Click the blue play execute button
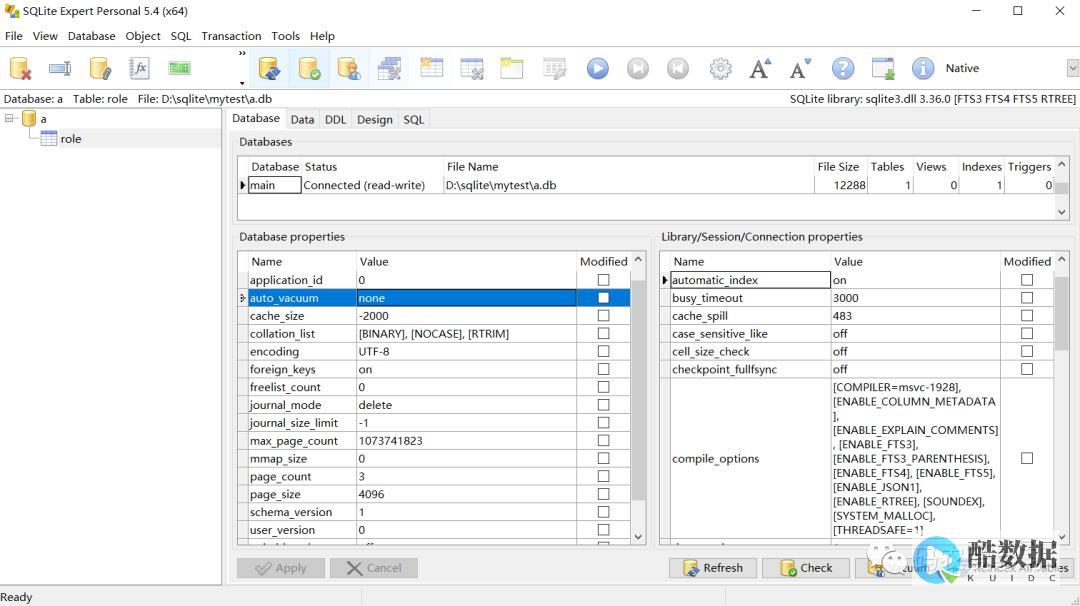This screenshot has width=1080, height=606. click(597, 68)
